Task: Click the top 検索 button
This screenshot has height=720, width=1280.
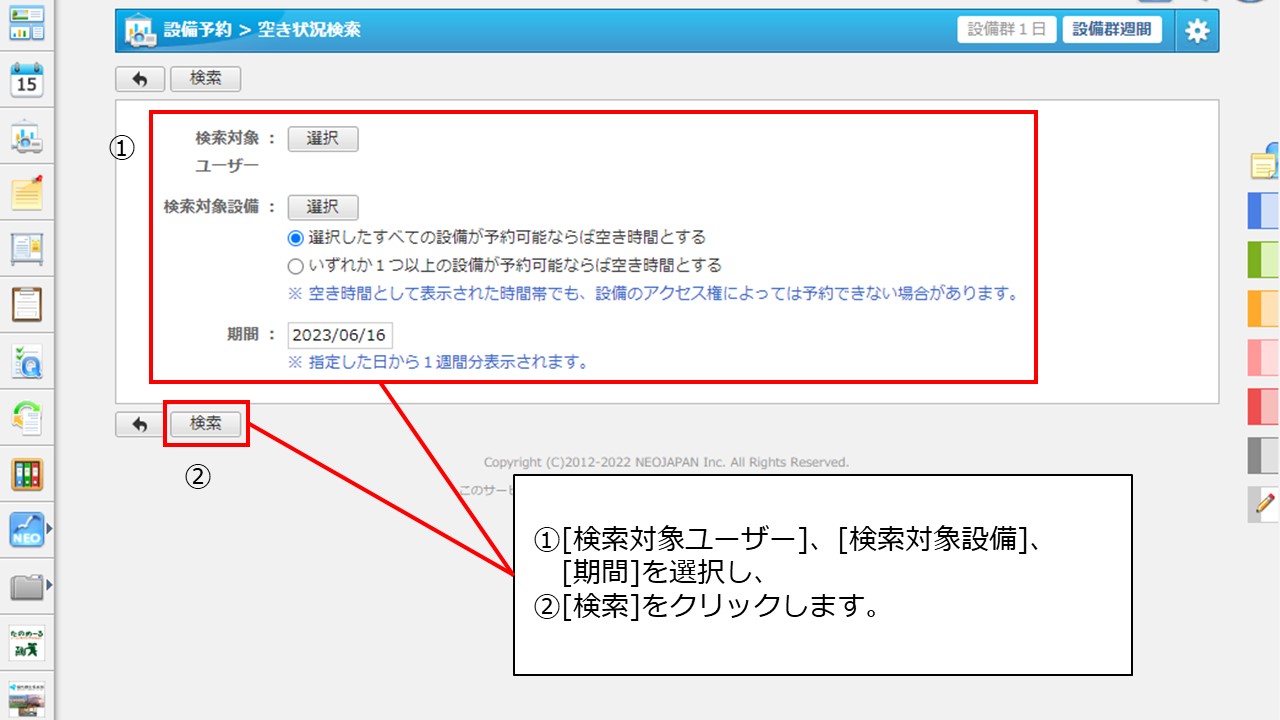Action: click(205, 79)
